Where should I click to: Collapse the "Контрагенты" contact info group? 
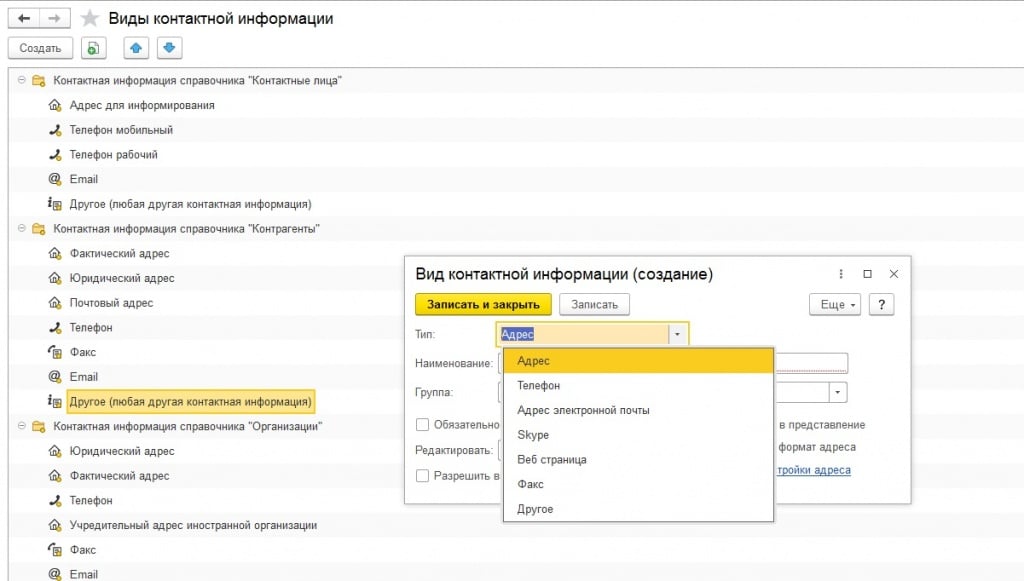click(22, 229)
